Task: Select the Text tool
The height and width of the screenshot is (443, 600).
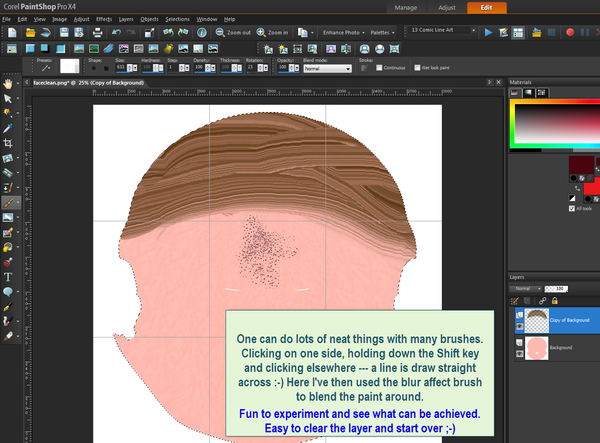Action: (x=9, y=276)
